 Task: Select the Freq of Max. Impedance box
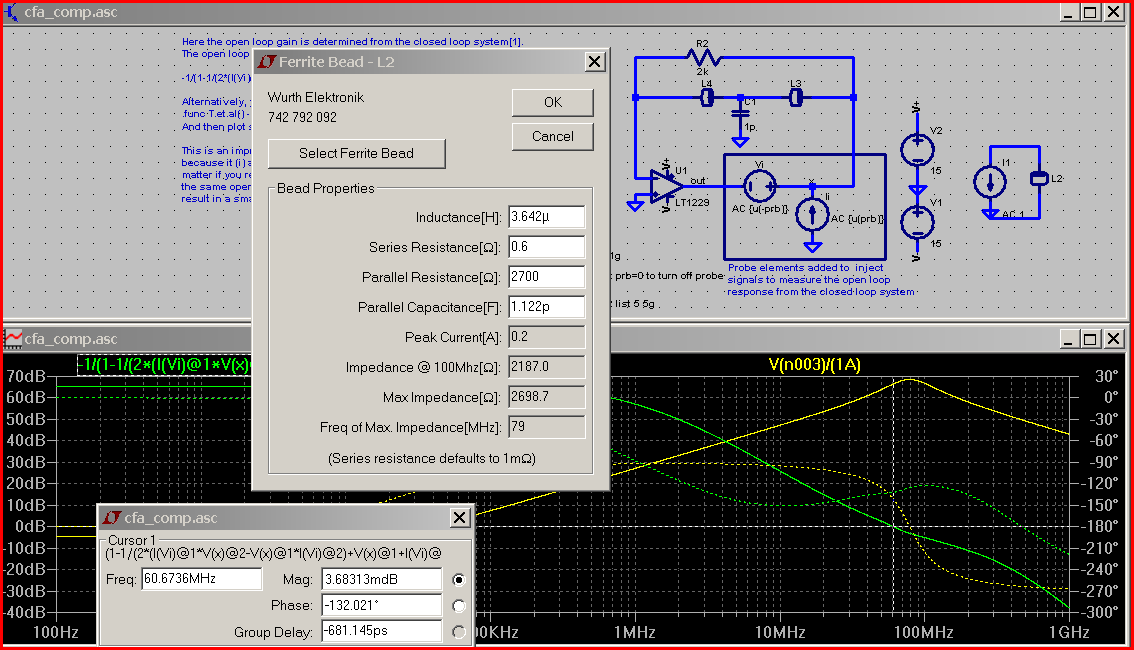coord(546,427)
